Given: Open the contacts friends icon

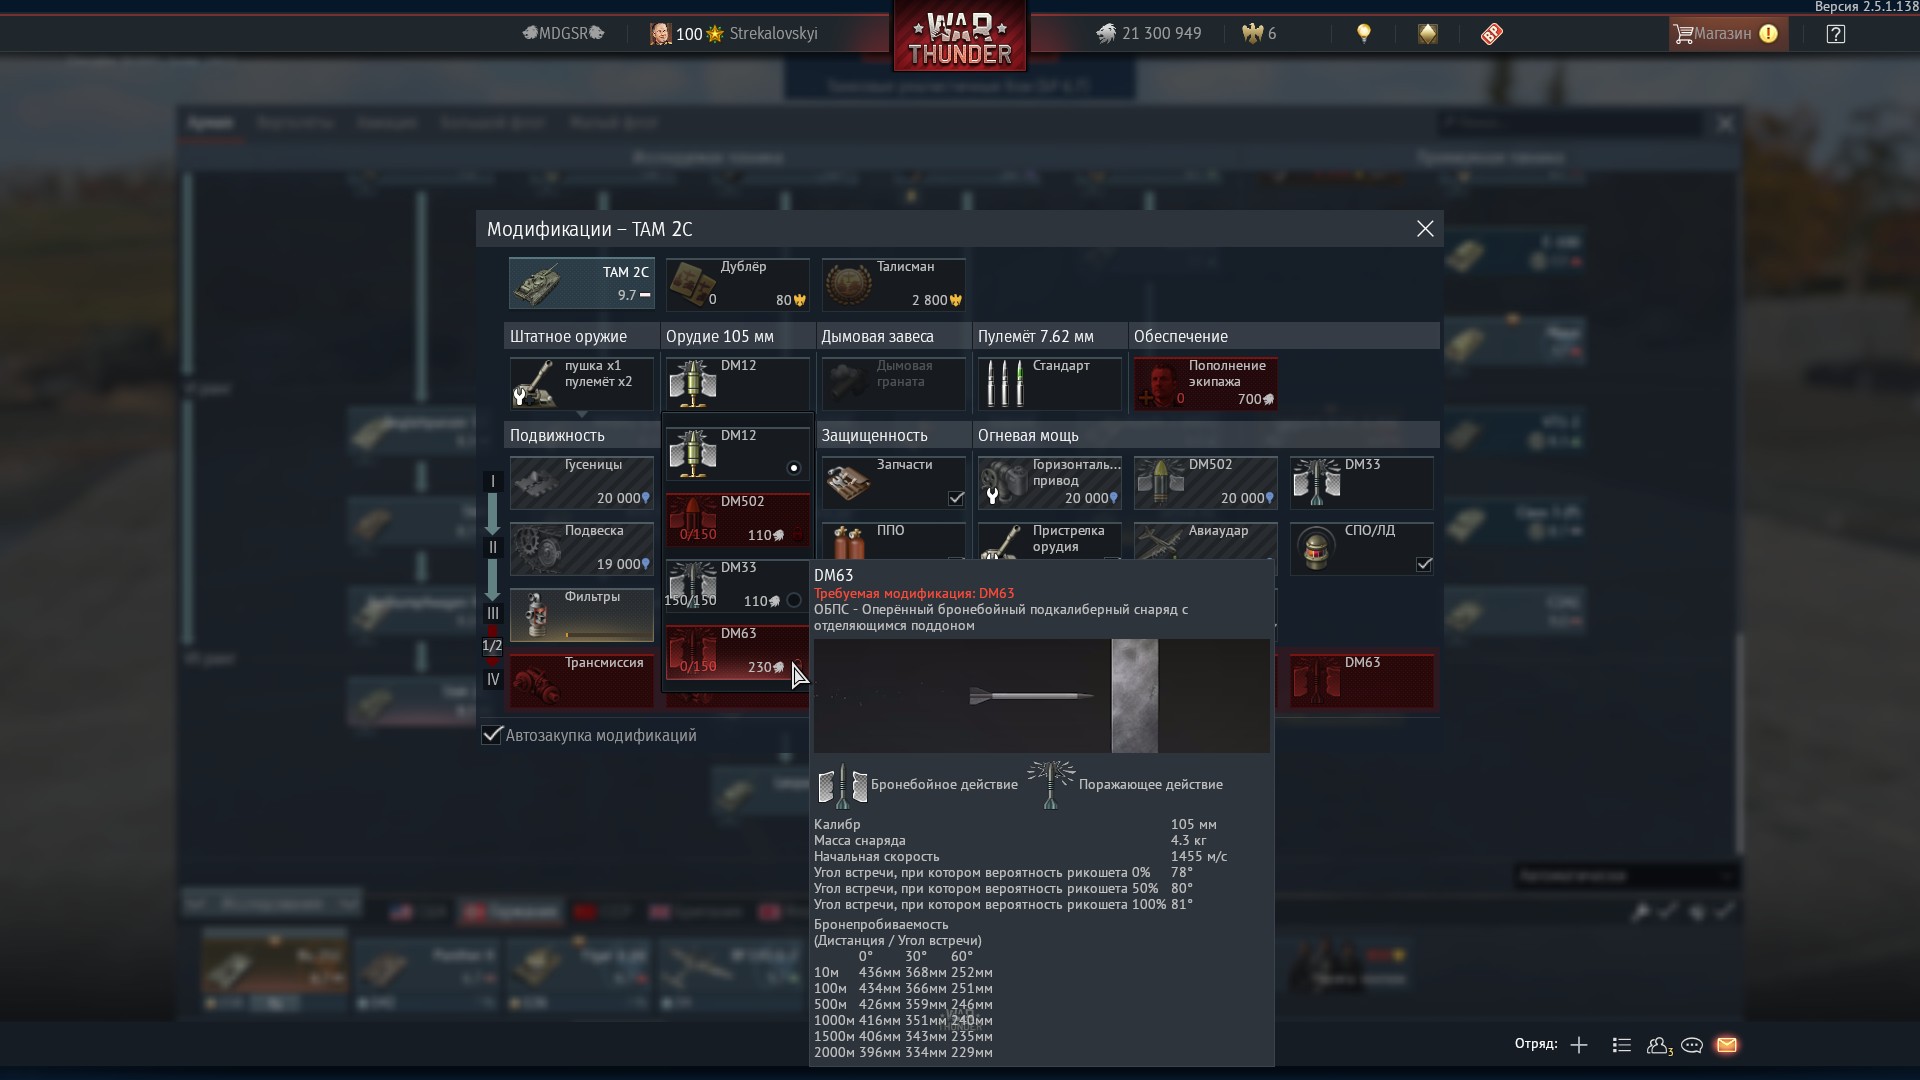Looking at the screenshot, I should [1659, 1045].
